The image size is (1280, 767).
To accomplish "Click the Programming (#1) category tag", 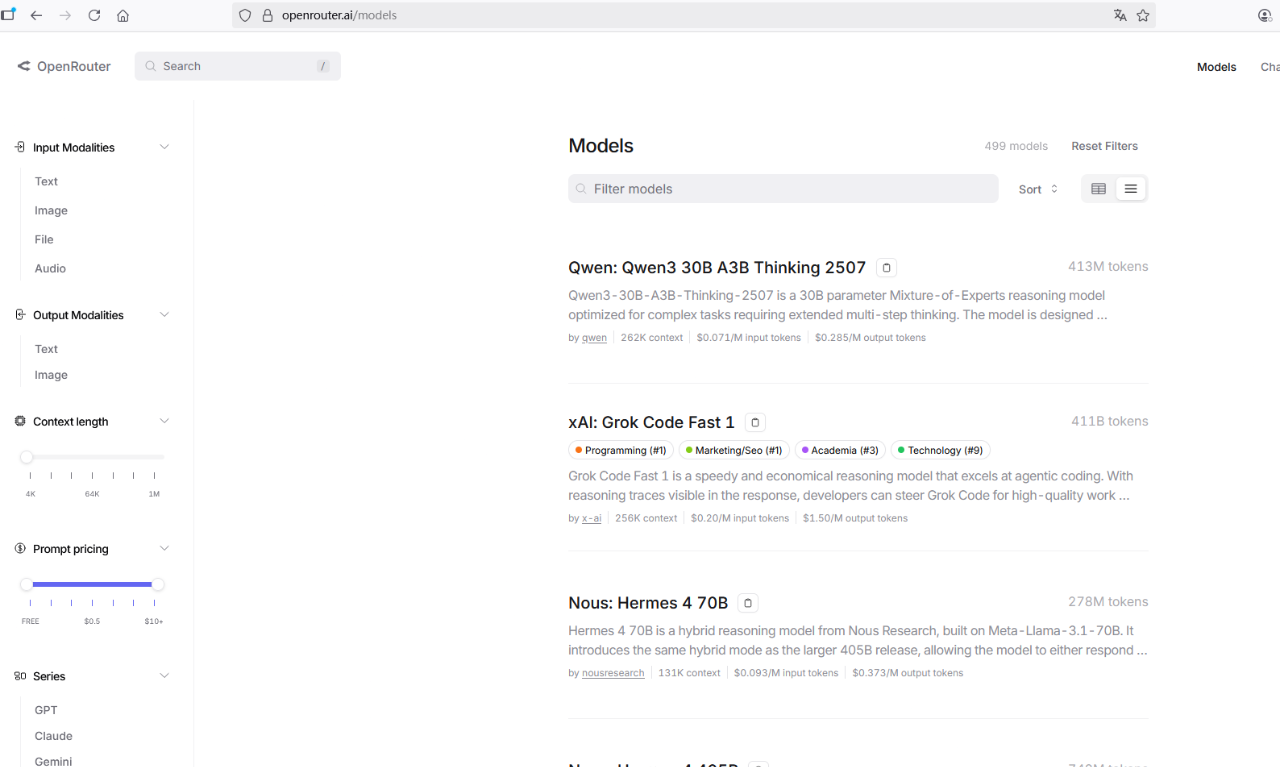I will tap(621, 451).
